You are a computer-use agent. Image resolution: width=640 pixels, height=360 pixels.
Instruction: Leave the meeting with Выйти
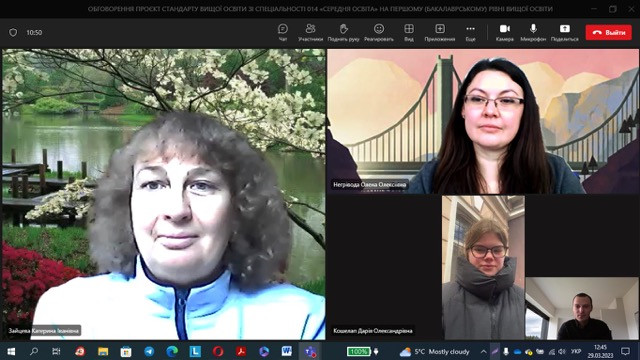click(609, 32)
